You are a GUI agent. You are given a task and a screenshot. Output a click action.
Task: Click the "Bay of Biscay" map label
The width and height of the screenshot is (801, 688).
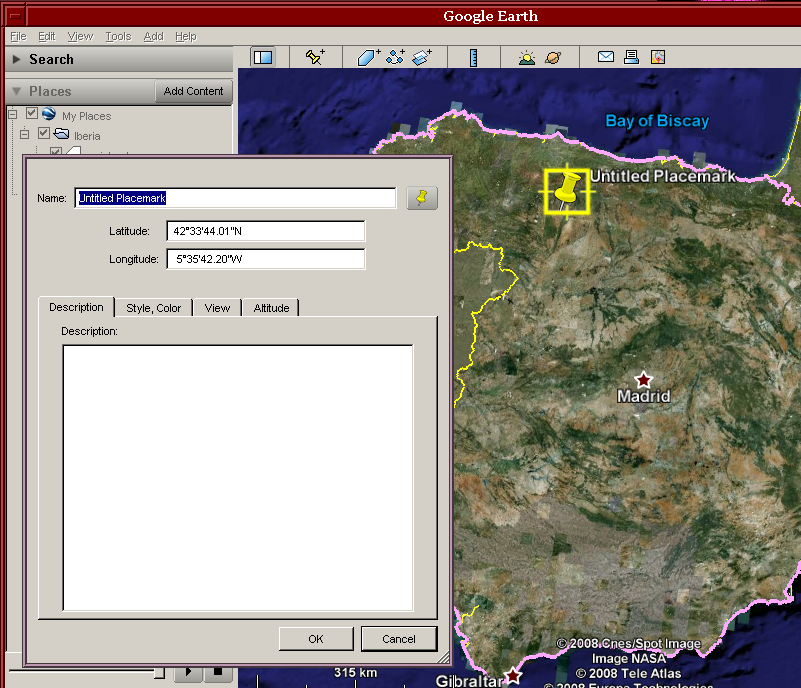pos(657,121)
